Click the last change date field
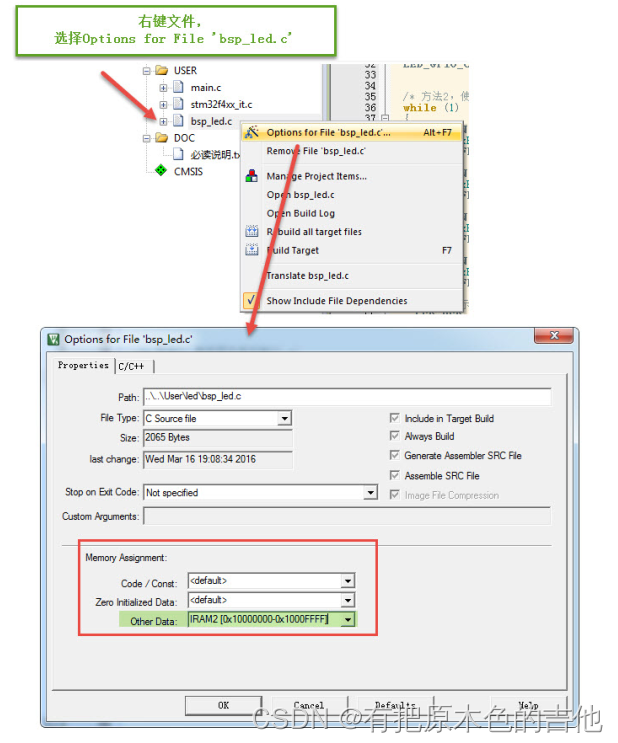618x743 pixels. click(x=218, y=459)
